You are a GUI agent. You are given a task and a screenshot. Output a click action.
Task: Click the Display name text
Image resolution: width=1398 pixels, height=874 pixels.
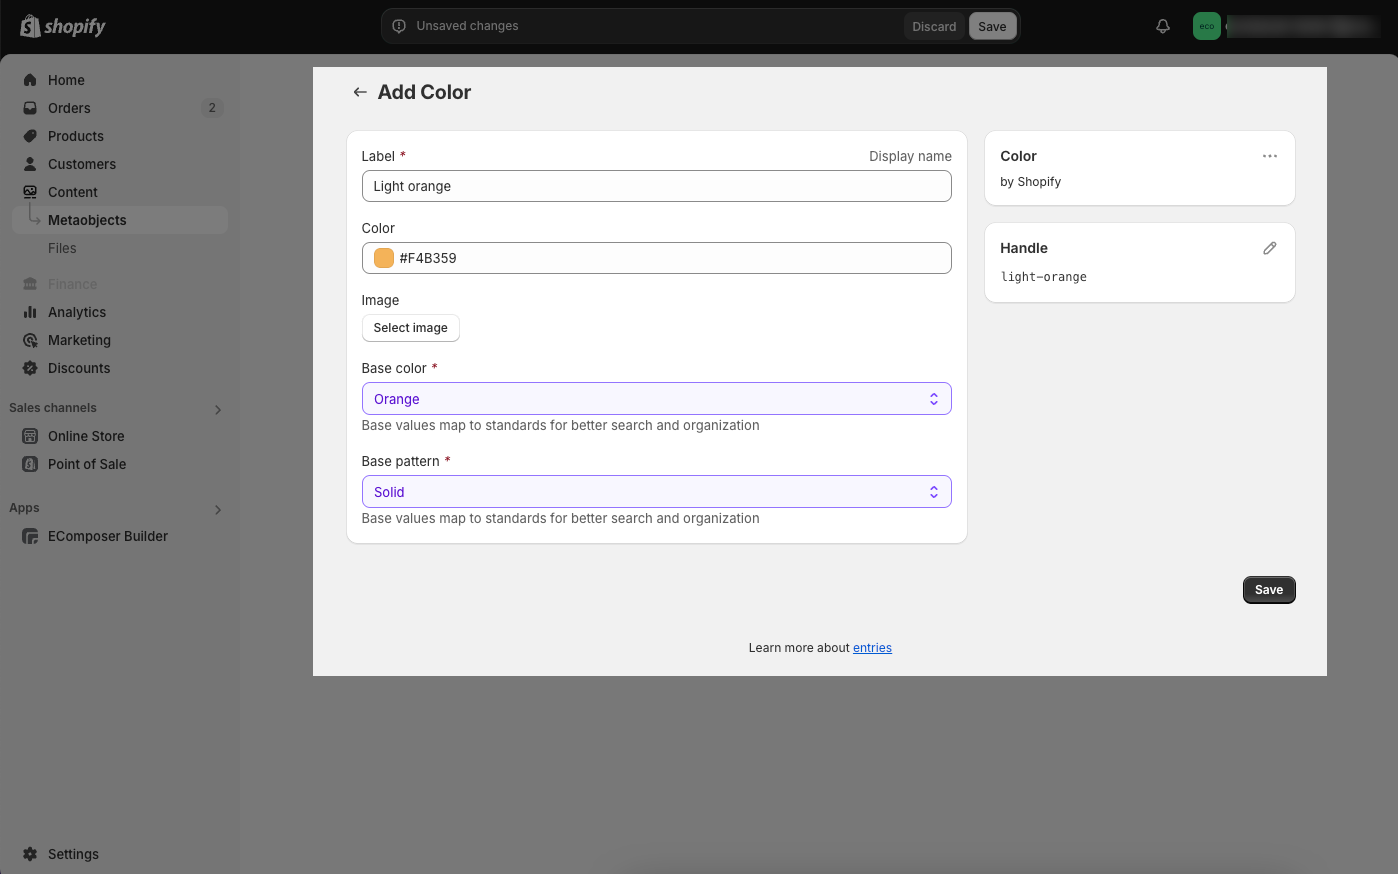point(910,156)
